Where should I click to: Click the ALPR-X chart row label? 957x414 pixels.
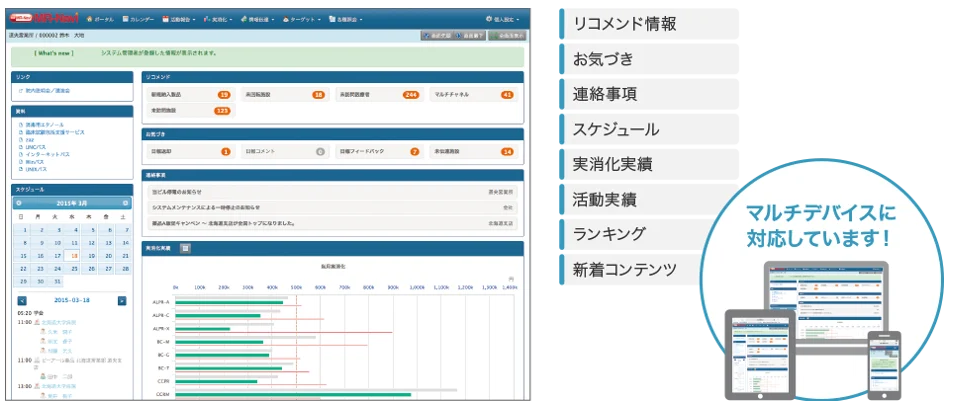coord(161,329)
